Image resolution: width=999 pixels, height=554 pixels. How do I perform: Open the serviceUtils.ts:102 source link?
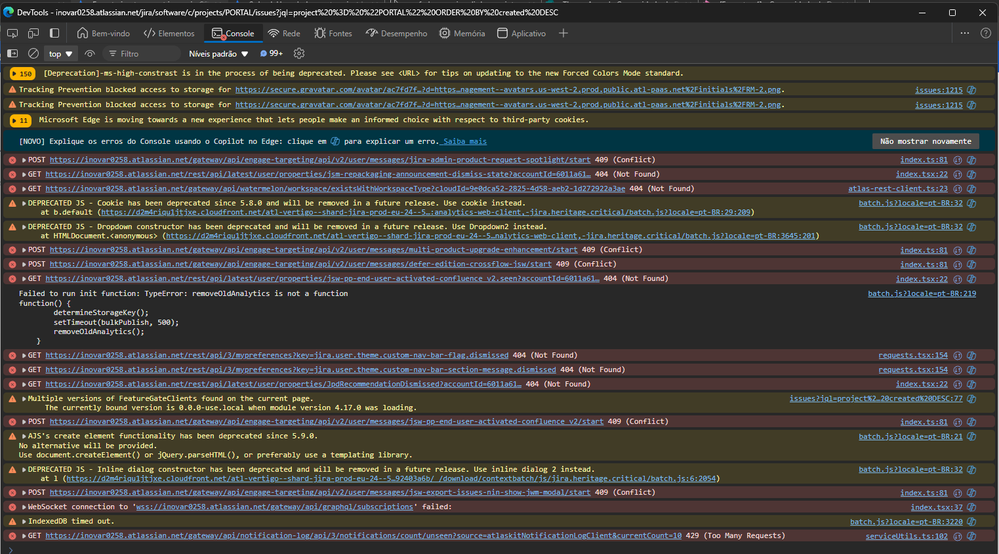pyautogui.click(x=907, y=536)
